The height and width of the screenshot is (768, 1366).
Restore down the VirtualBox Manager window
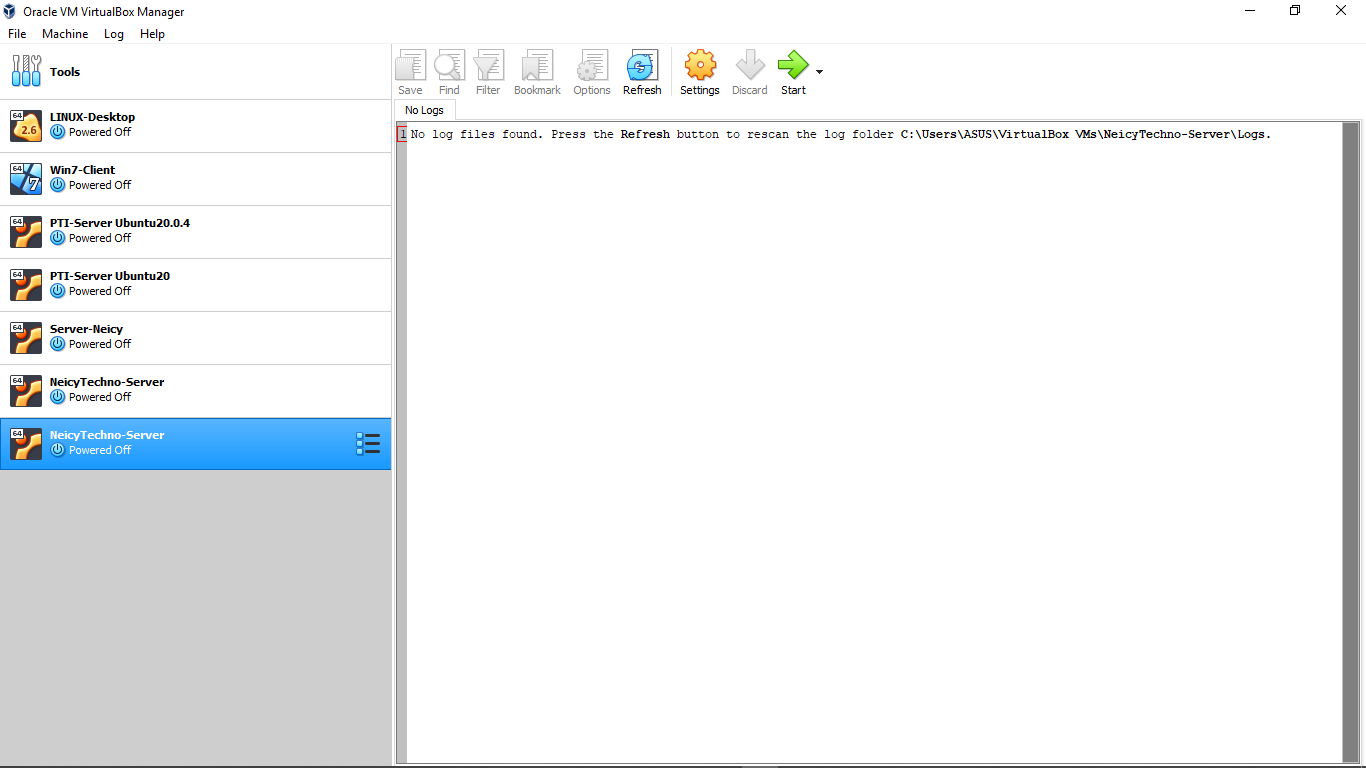coord(1295,11)
